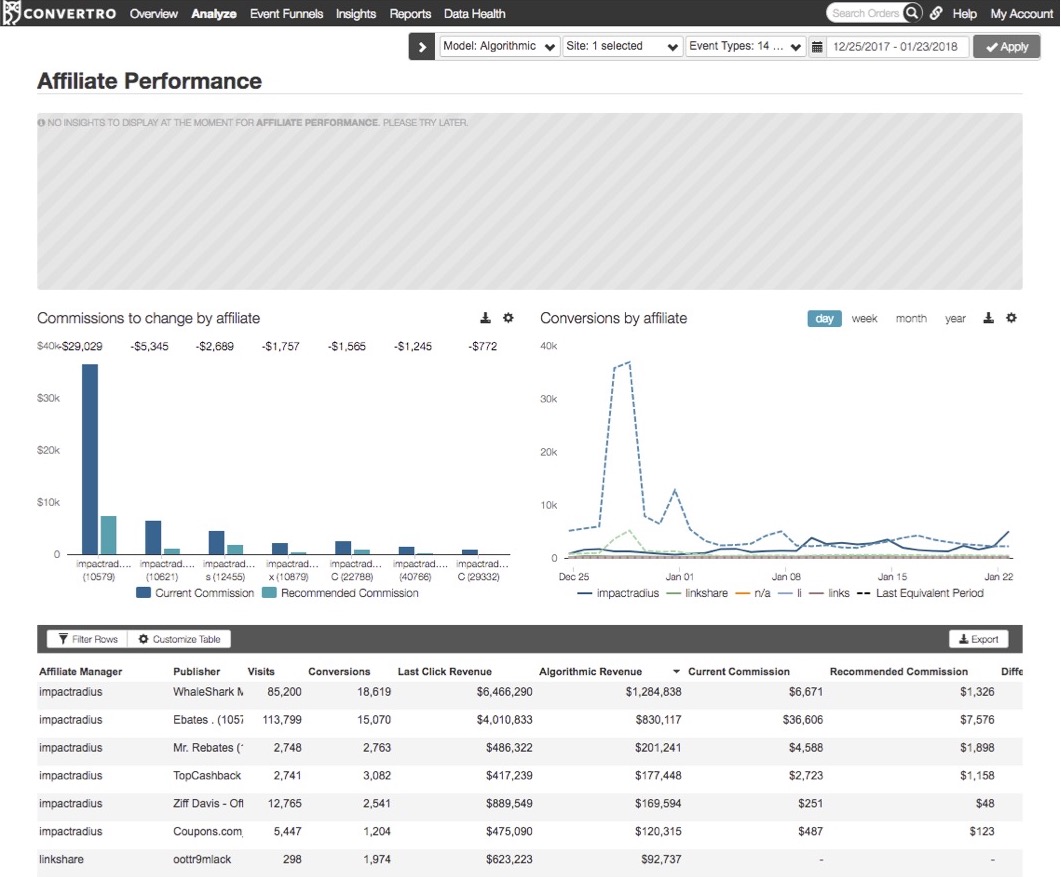Sort table by Publisher column
1061x877 pixels.
(x=196, y=671)
